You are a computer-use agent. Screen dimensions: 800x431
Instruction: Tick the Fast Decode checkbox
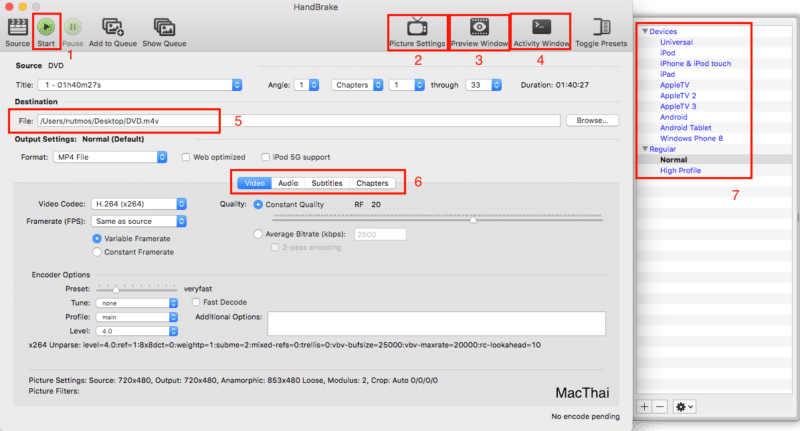click(196, 302)
